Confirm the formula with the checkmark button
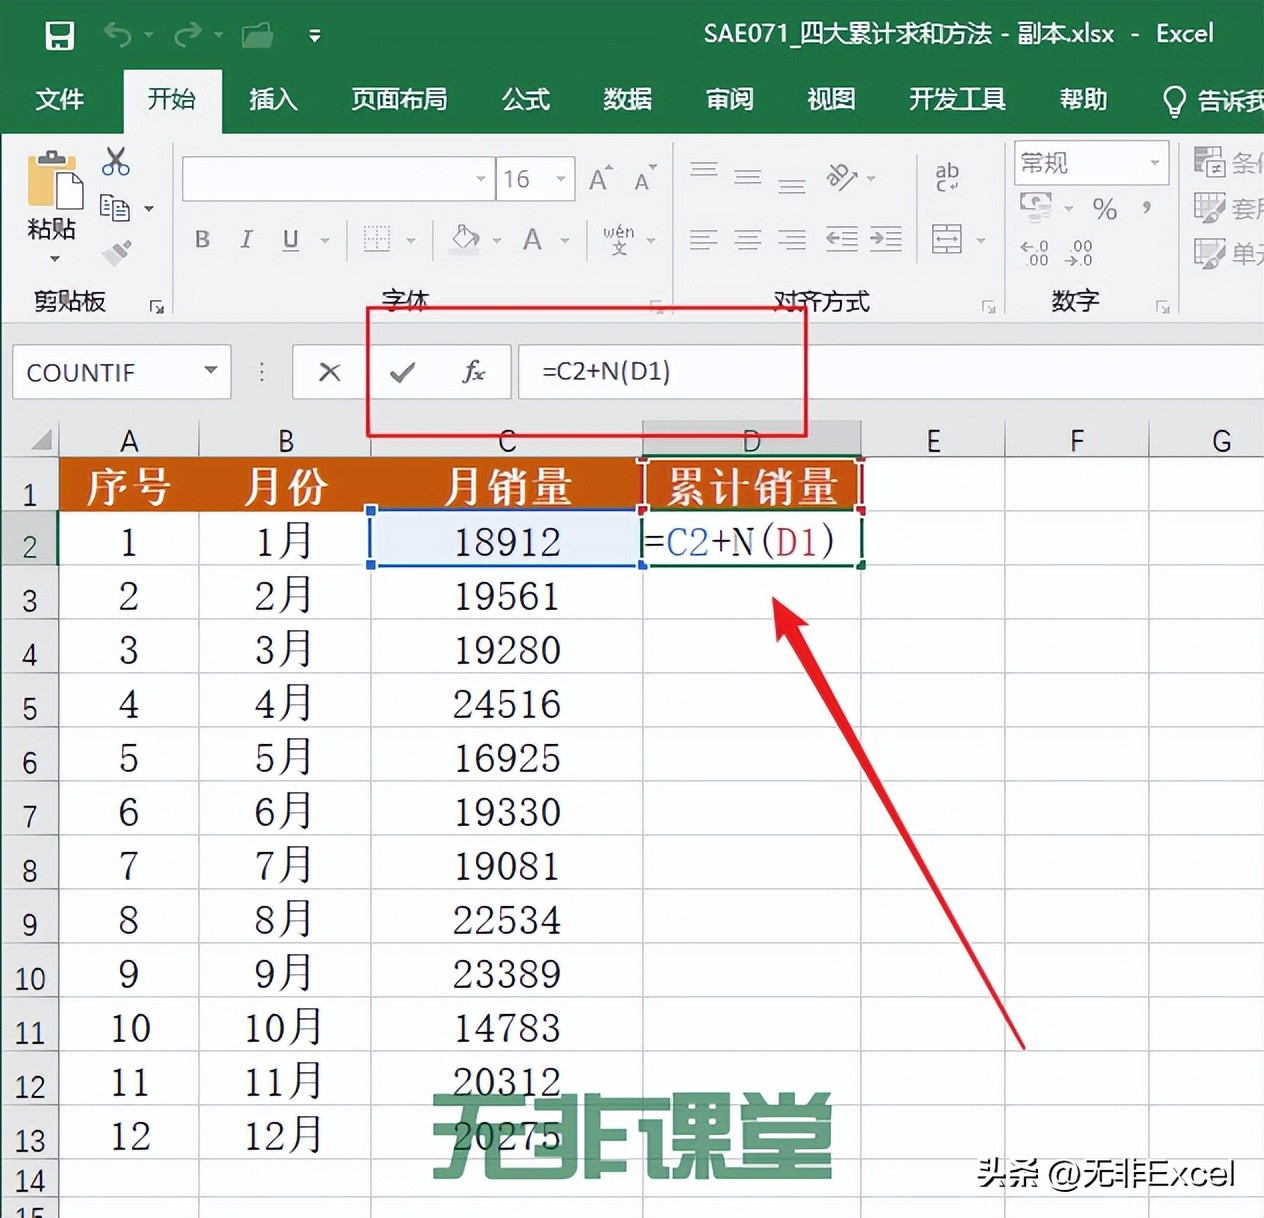The height and width of the screenshot is (1218, 1264). [401, 371]
